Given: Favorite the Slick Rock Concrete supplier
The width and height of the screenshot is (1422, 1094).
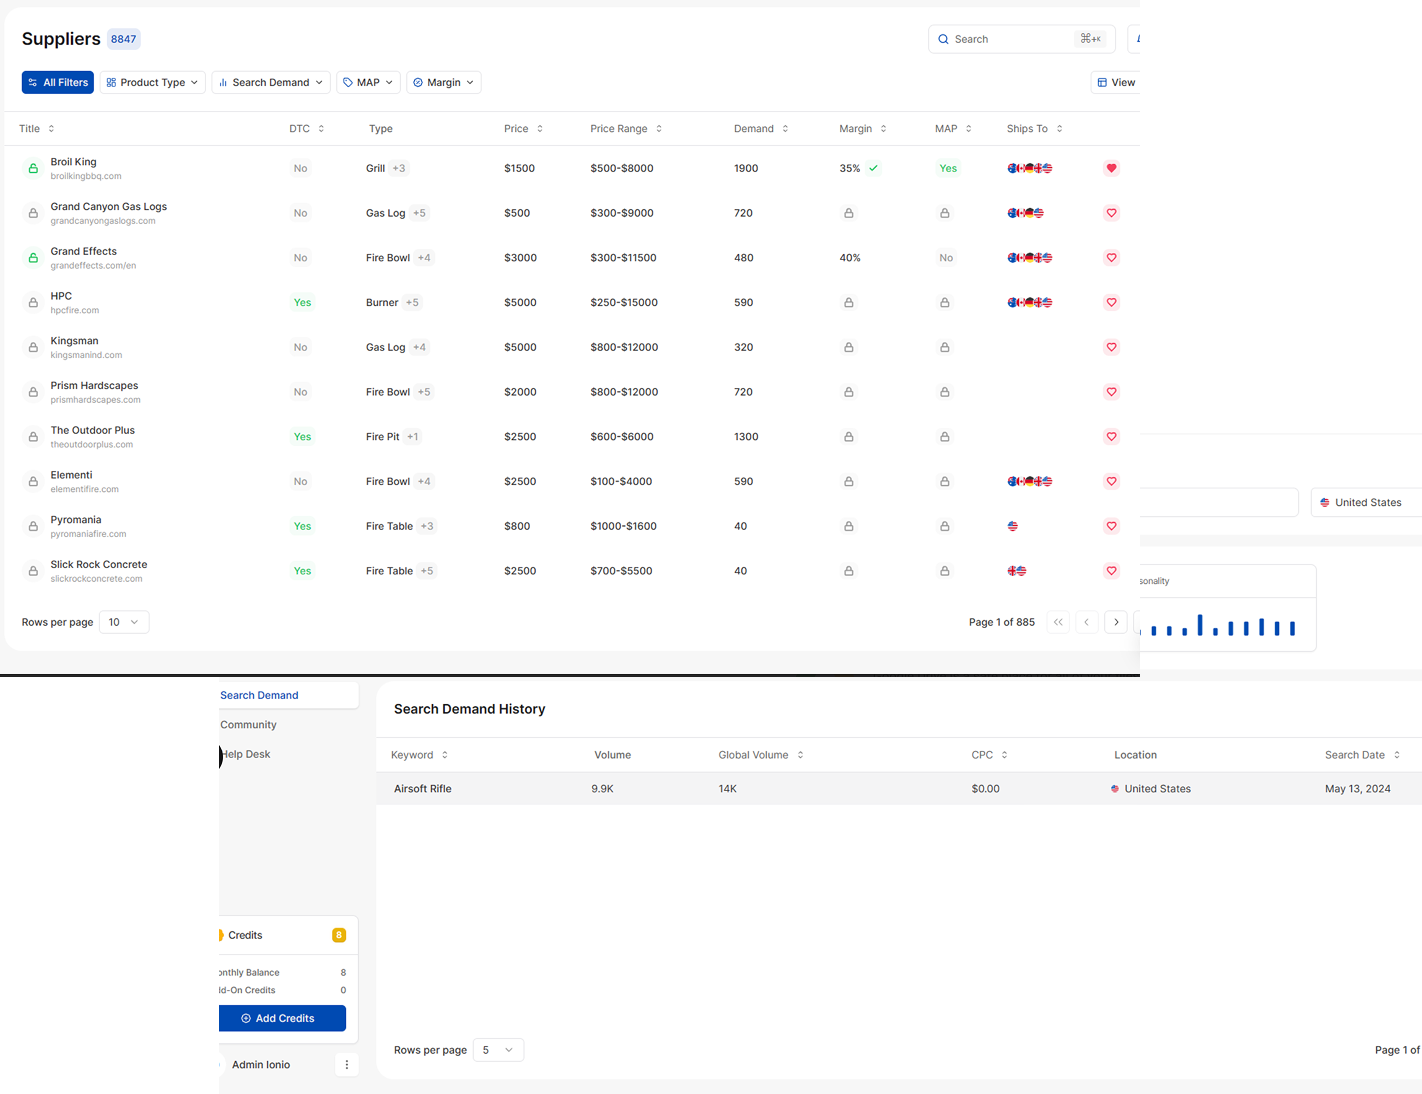Looking at the screenshot, I should 1111,571.
